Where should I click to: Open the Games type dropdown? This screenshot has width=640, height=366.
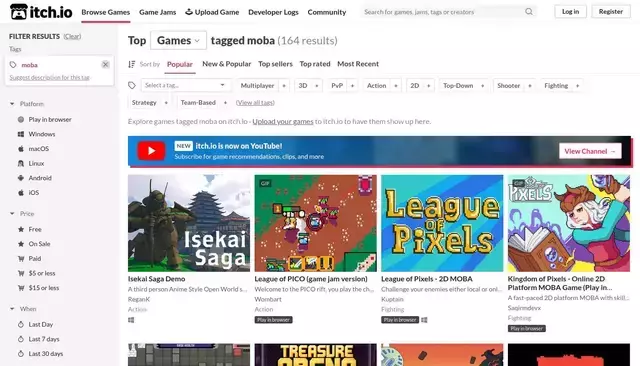coord(178,40)
